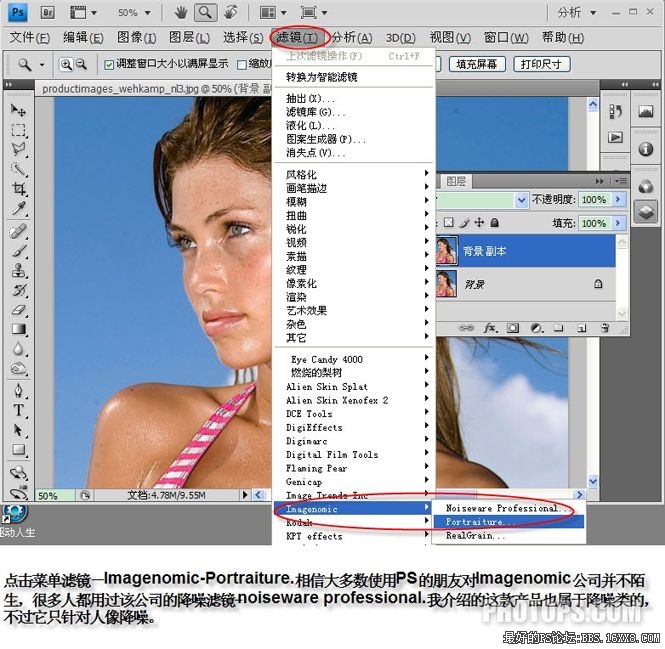Open the Actions panel play icon
The width and height of the screenshot is (665, 649).
tap(615, 137)
